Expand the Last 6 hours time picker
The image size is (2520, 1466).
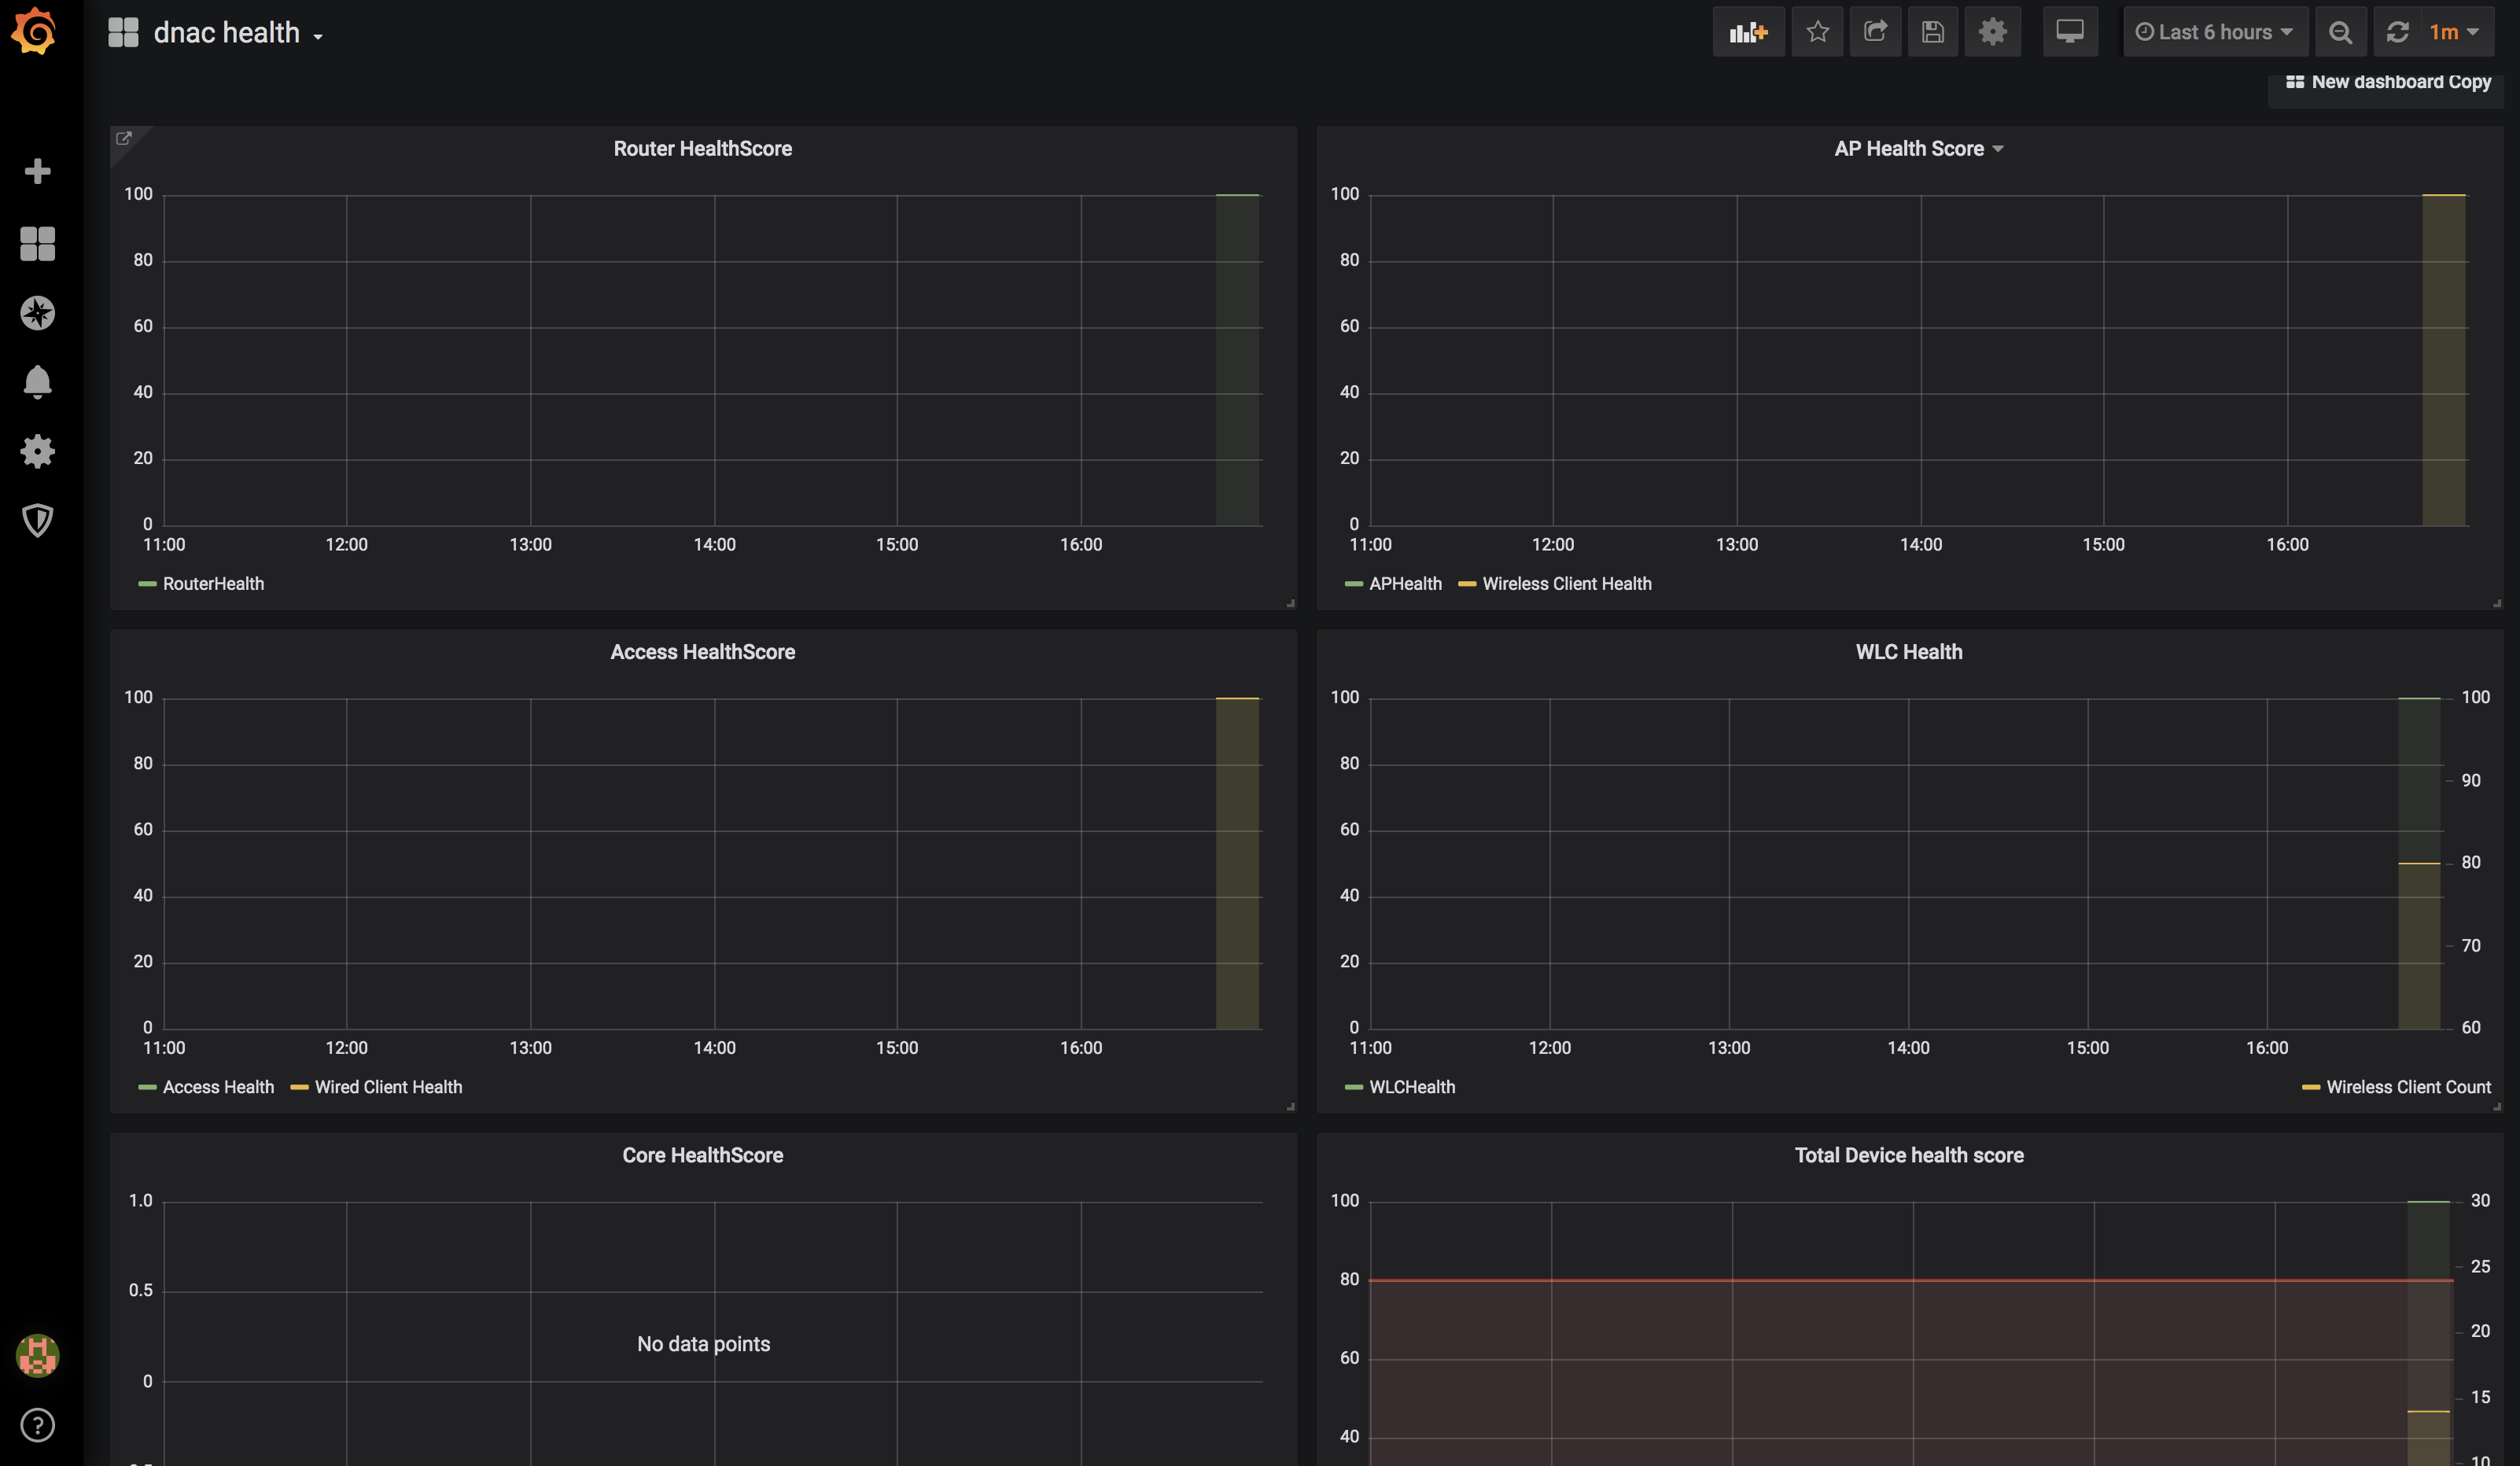2214,32
